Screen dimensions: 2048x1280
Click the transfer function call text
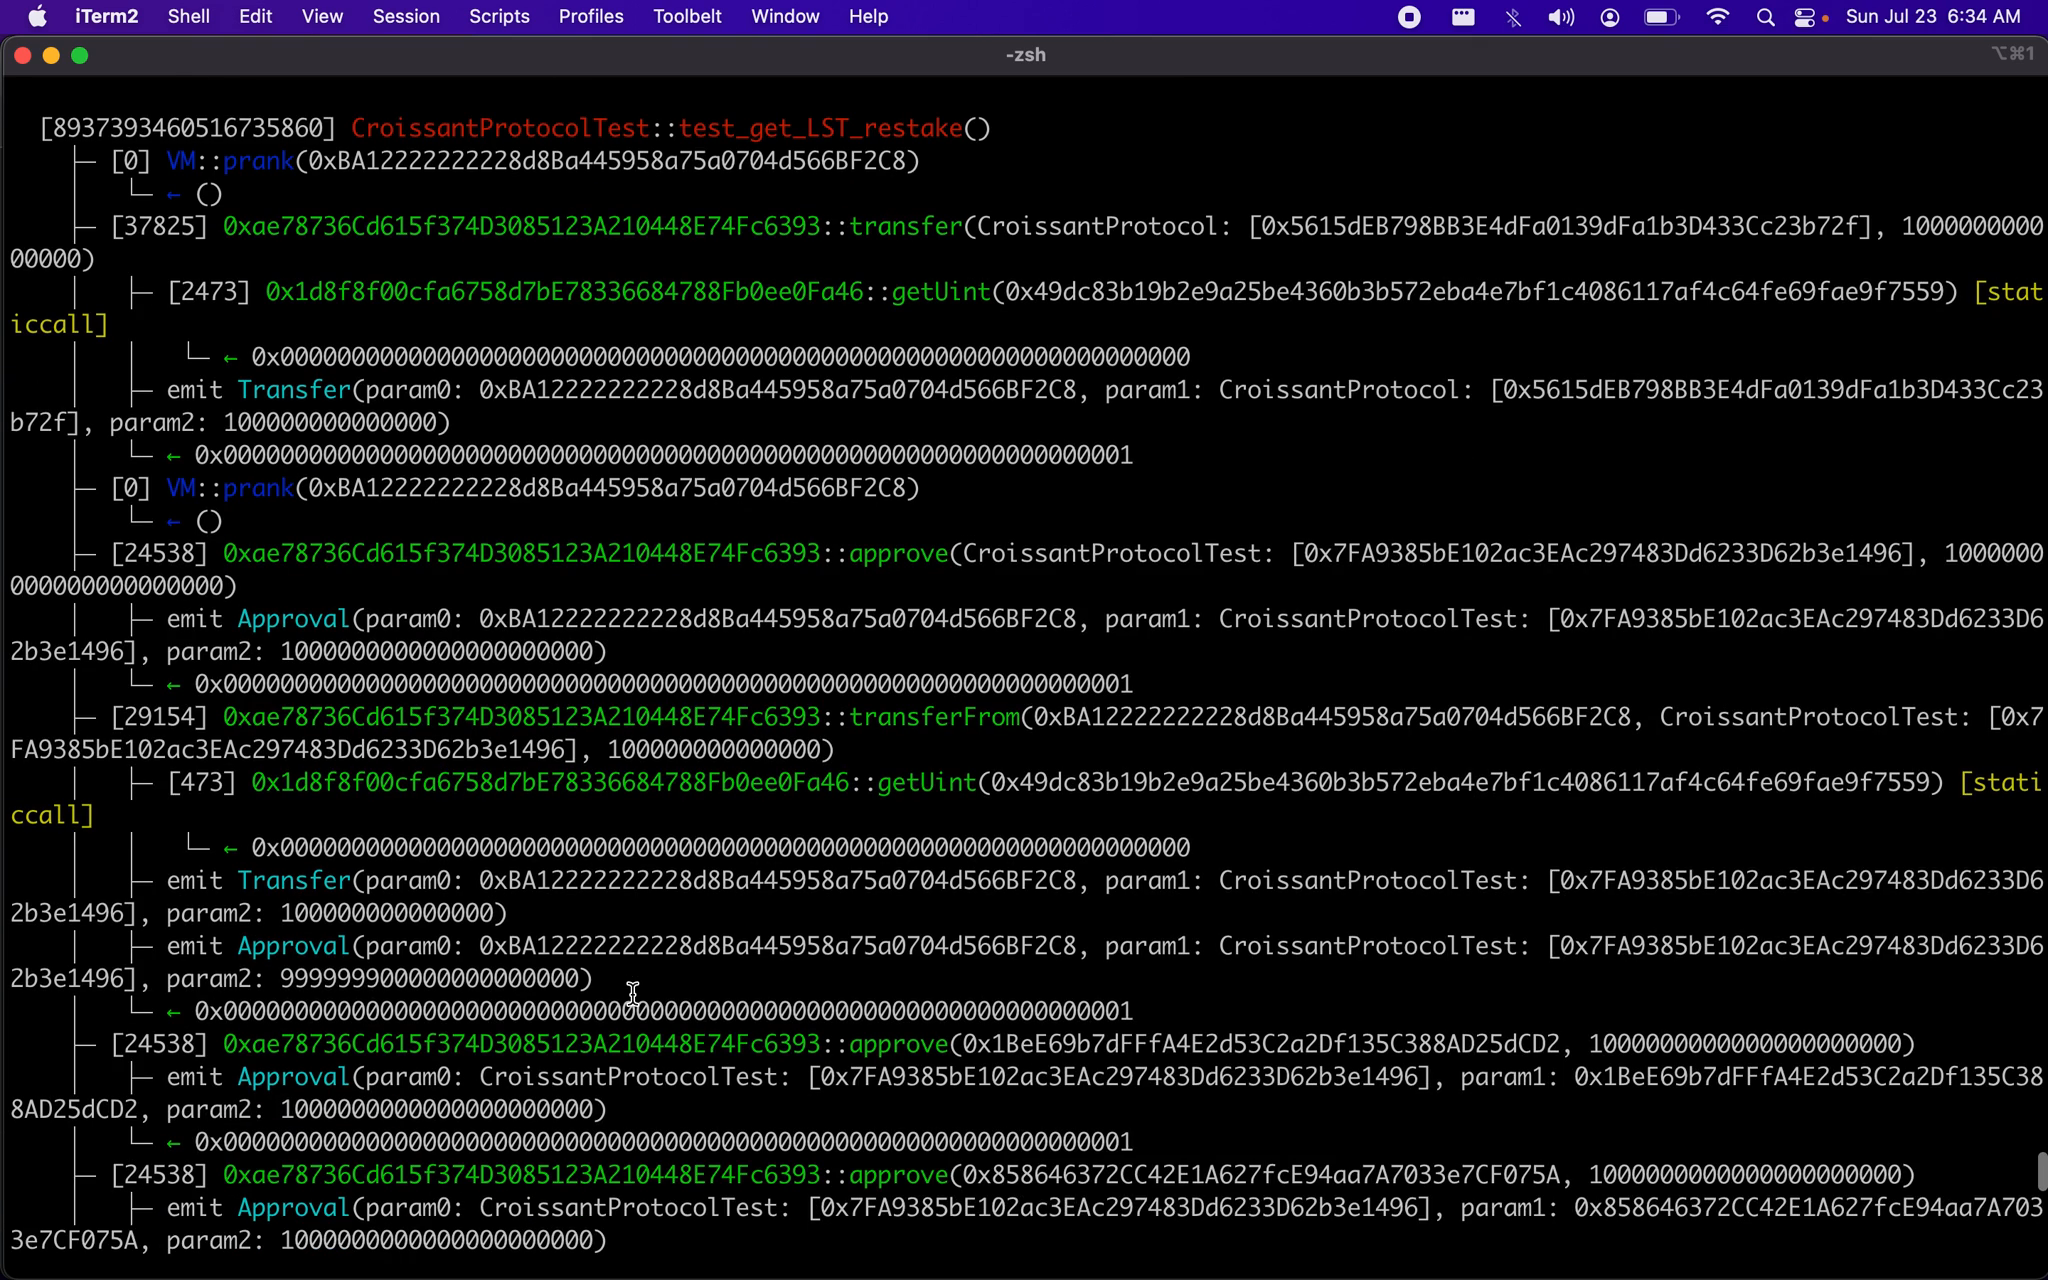(x=906, y=226)
